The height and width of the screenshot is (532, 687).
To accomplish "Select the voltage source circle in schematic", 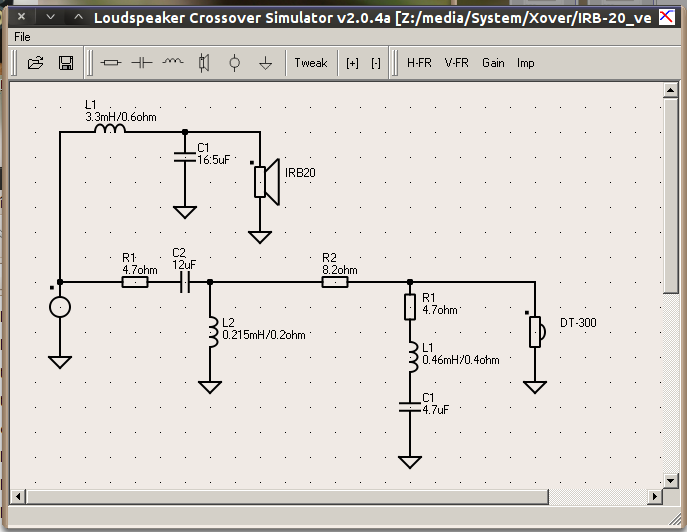I will (x=60, y=307).
